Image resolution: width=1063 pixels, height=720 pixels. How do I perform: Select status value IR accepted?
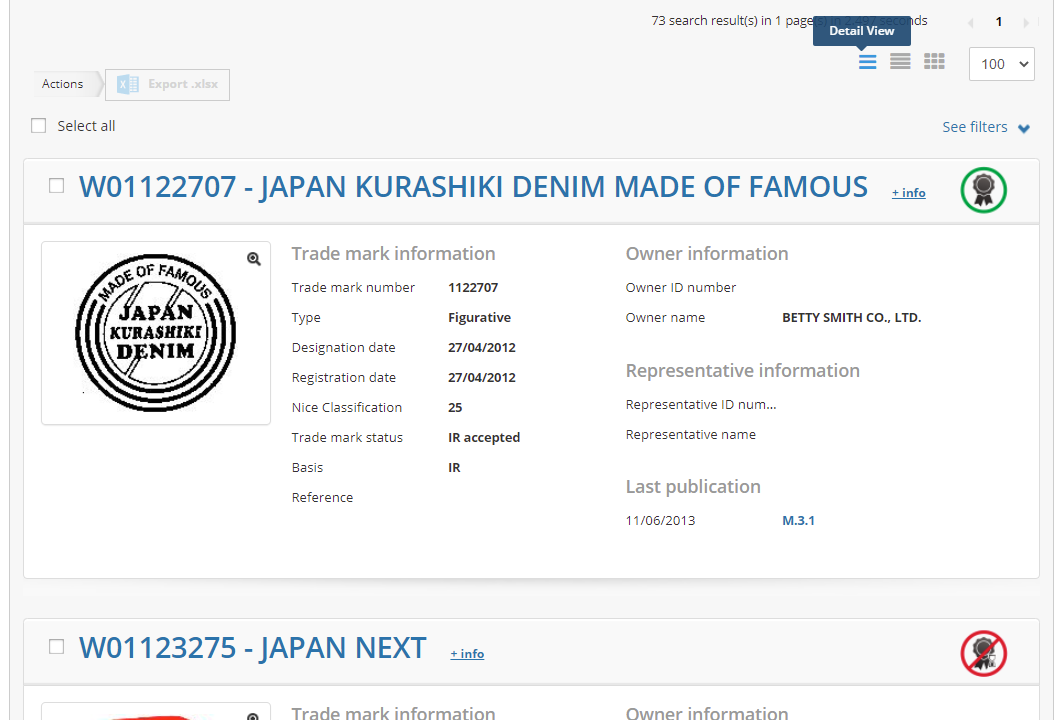coord(484,437)
